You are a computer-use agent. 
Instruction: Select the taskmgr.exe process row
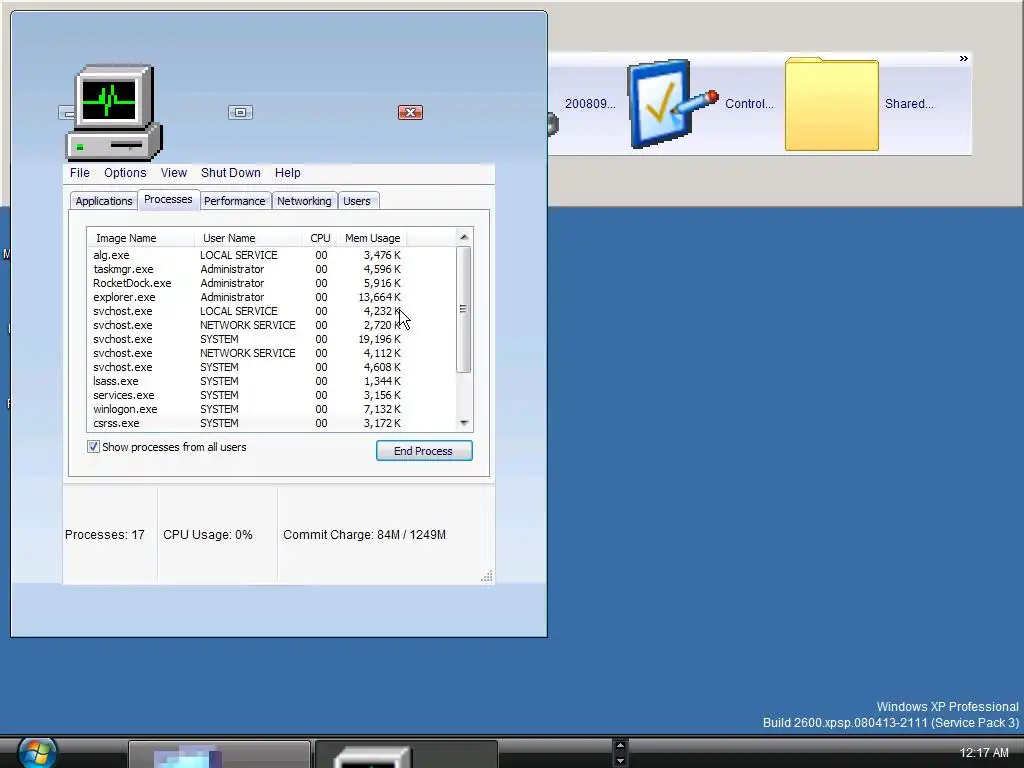[247, 269]
